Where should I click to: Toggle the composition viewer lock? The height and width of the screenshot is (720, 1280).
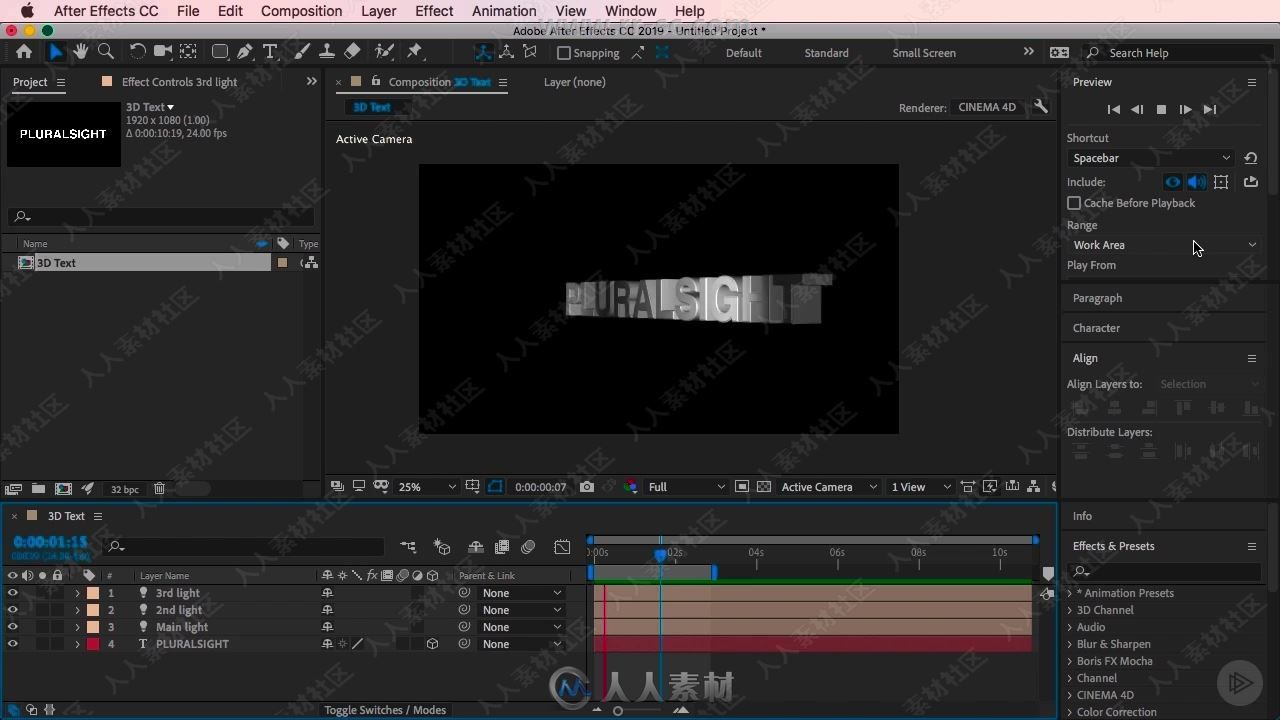[x=376, y=81]
